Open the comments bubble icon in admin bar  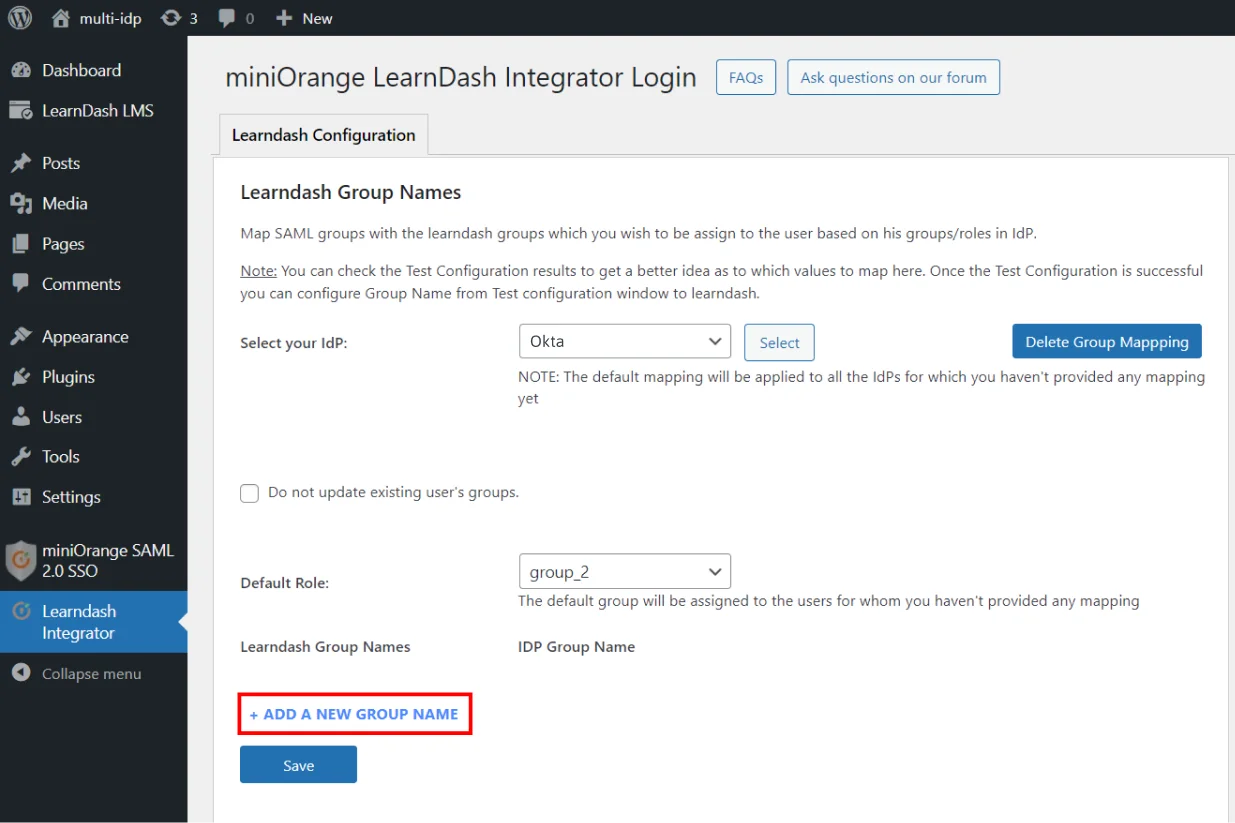[227, 18]
